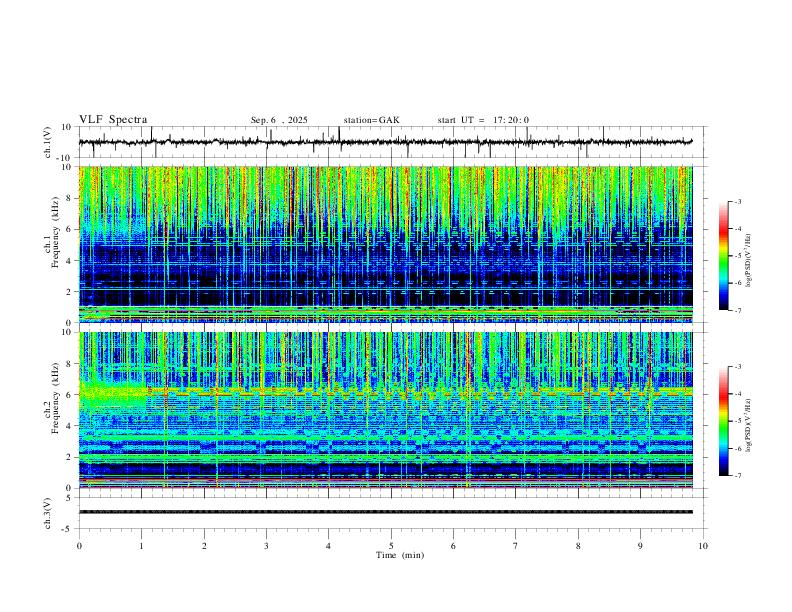792x612 pixels.
Task: Click the "-3" label atop the ch.1 color bar
Action: 737,201
